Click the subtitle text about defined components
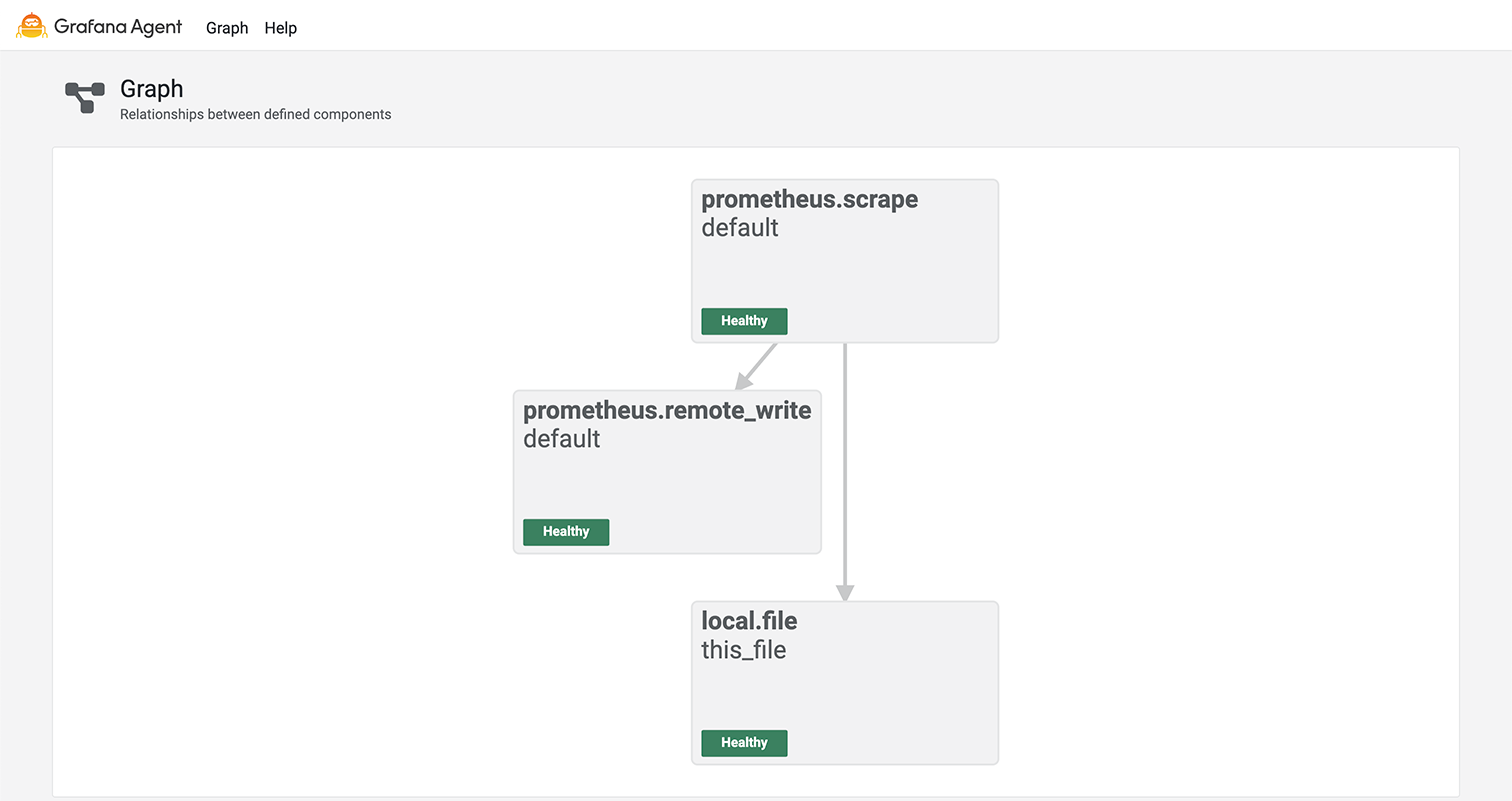Image resolution: width=1512 pixels, height=801 pixels. click(255, 114)
